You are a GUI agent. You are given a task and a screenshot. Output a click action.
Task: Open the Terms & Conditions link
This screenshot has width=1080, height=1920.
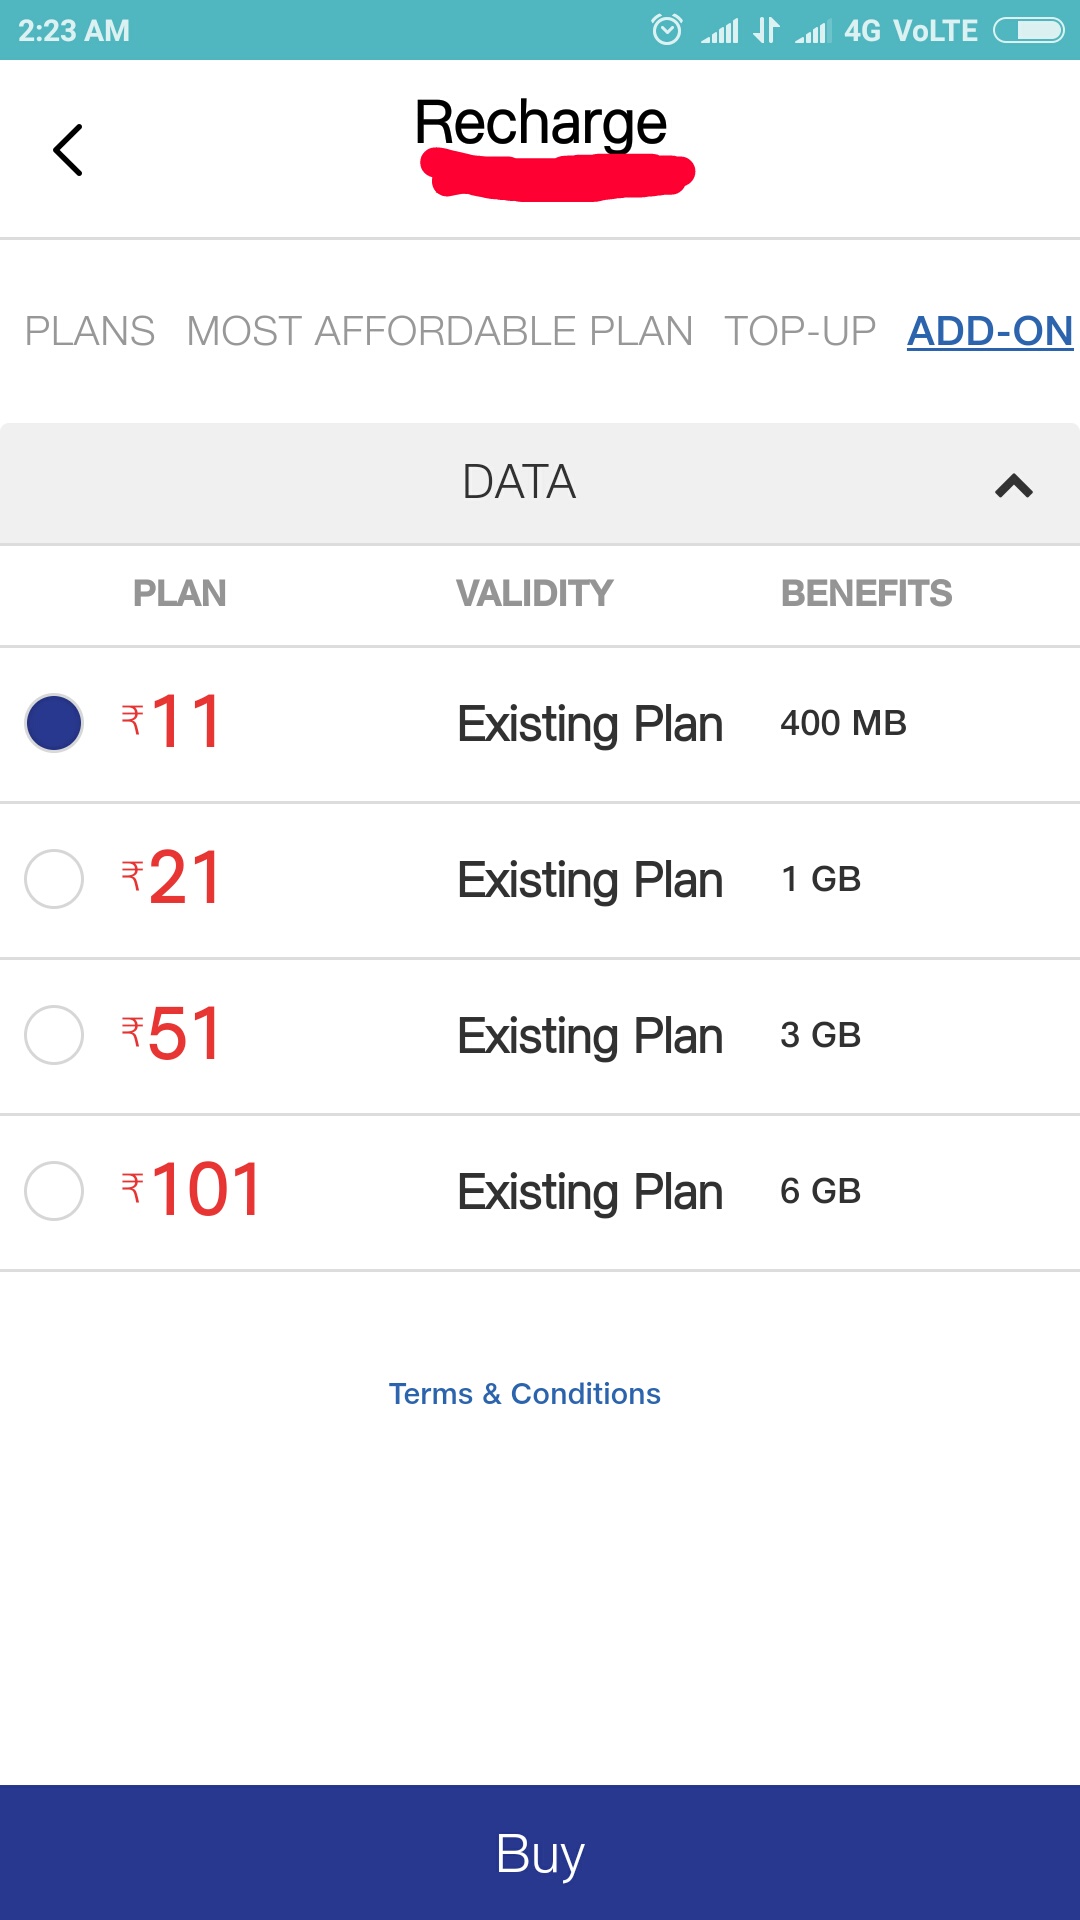coord(525,1394)
